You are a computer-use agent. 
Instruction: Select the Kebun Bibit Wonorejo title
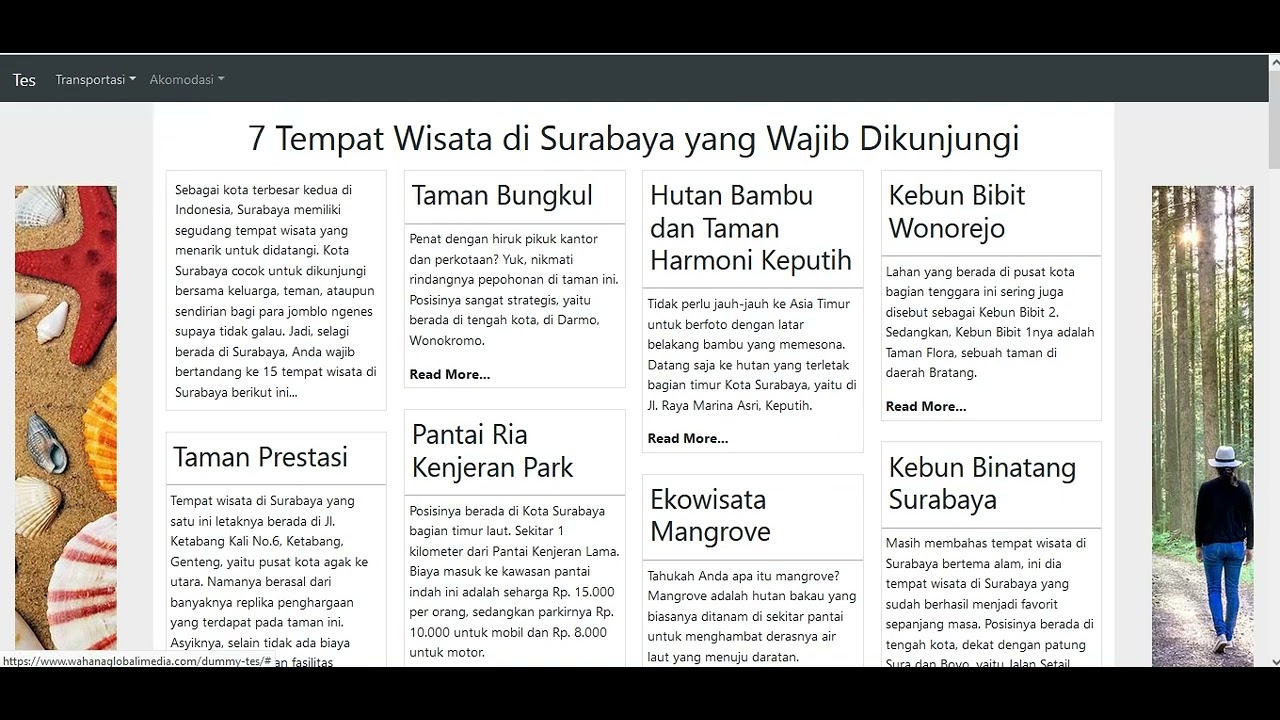point(957,212)
